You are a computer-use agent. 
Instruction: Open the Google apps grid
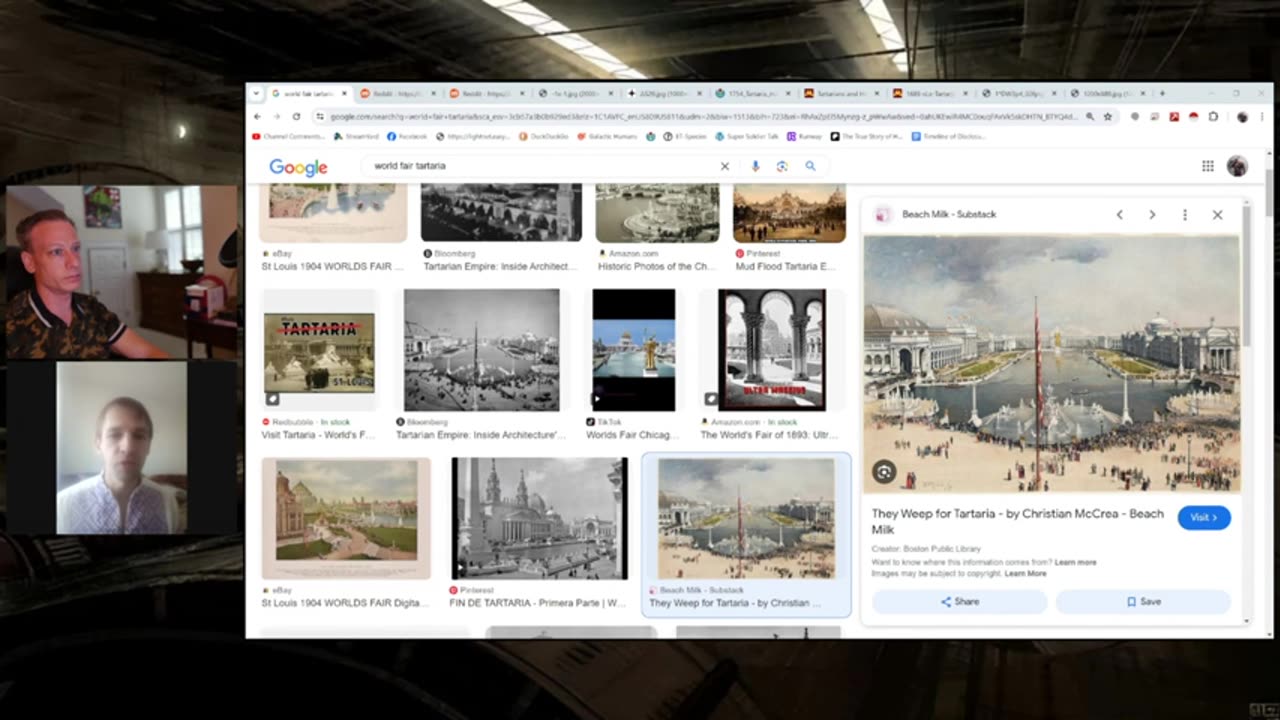[1208, 166]
